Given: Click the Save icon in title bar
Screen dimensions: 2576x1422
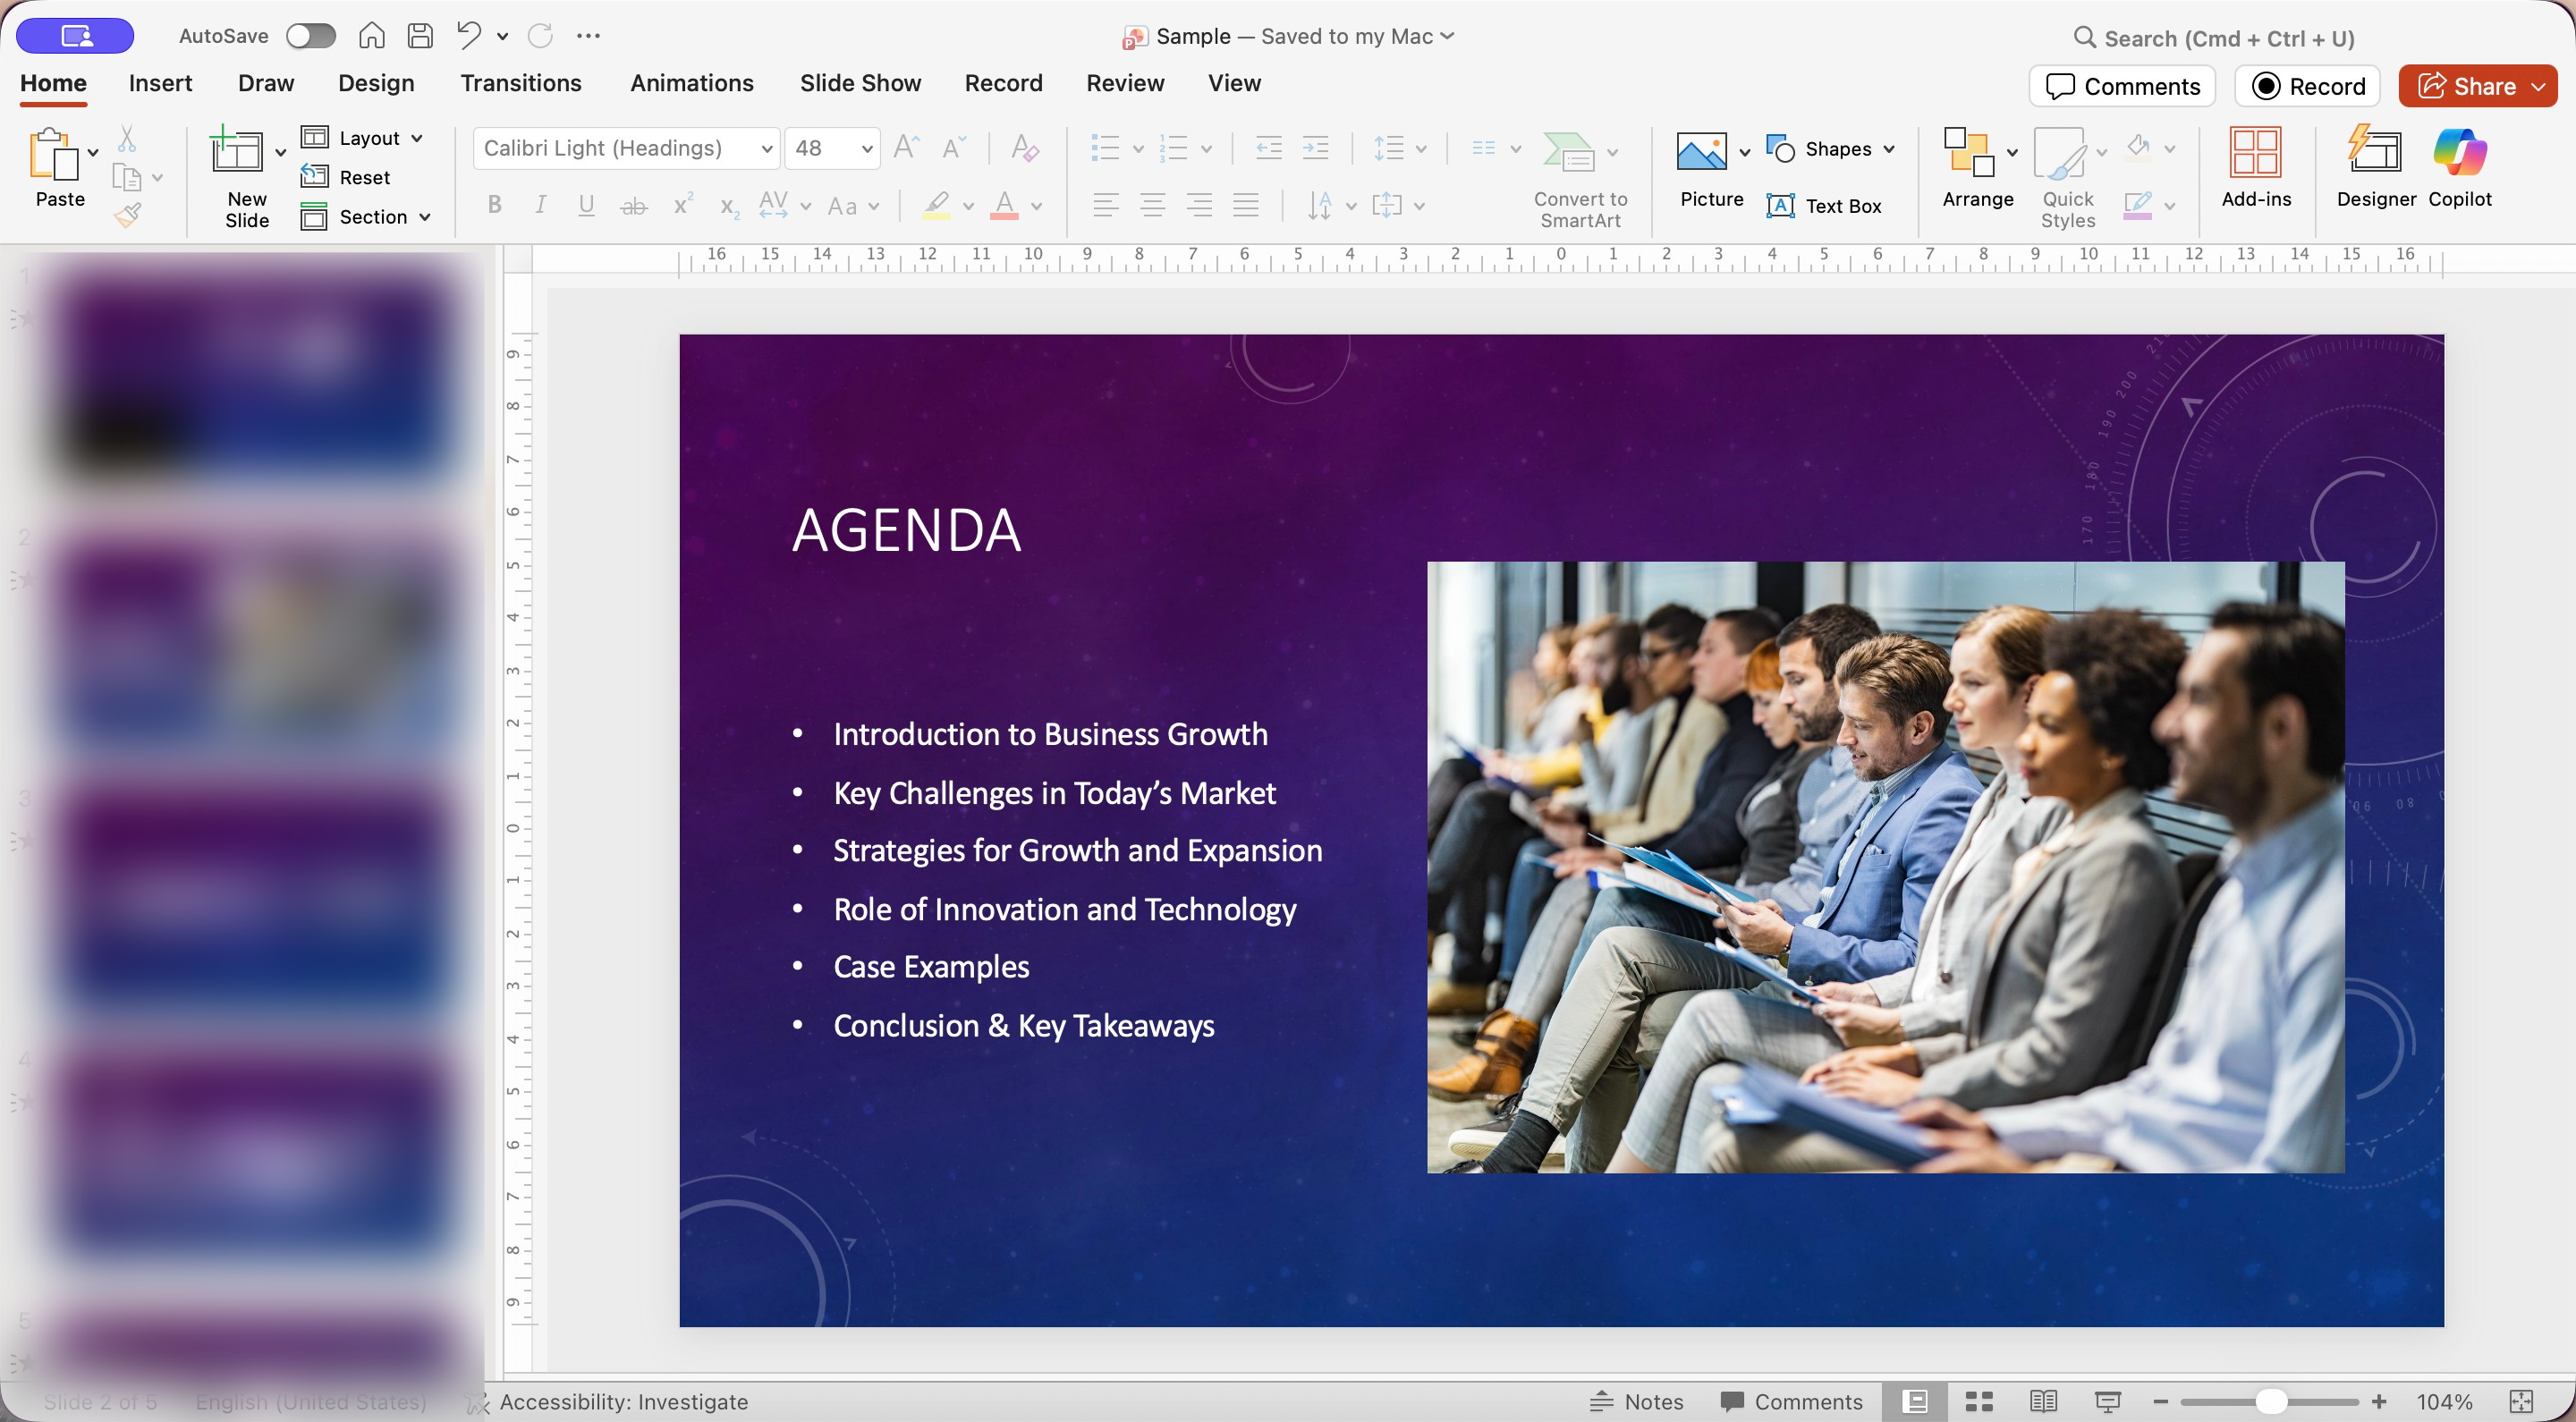Looking at the screenshot, I should coord(420,36).
